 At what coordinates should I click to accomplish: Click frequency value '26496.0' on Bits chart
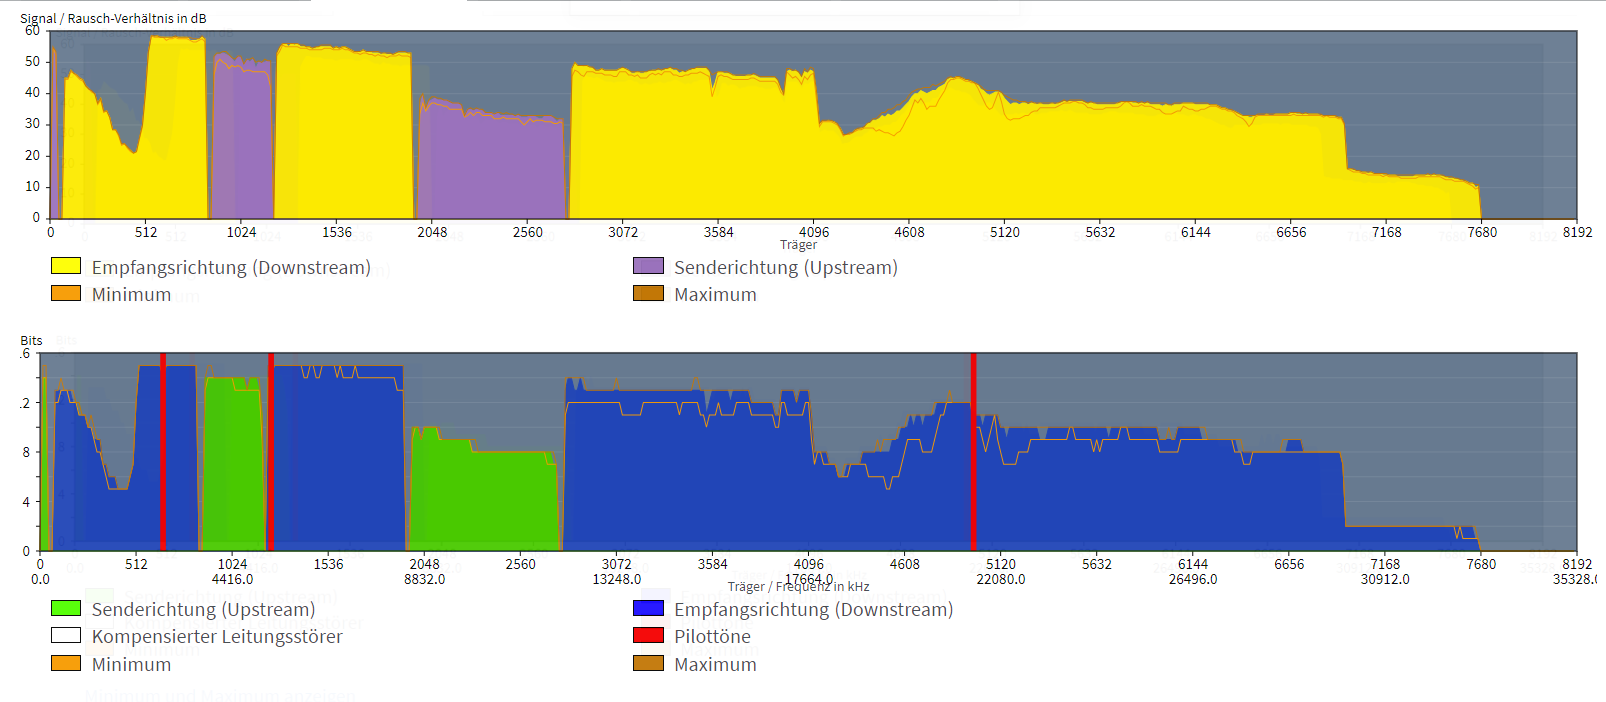[x=1193, y=579]
